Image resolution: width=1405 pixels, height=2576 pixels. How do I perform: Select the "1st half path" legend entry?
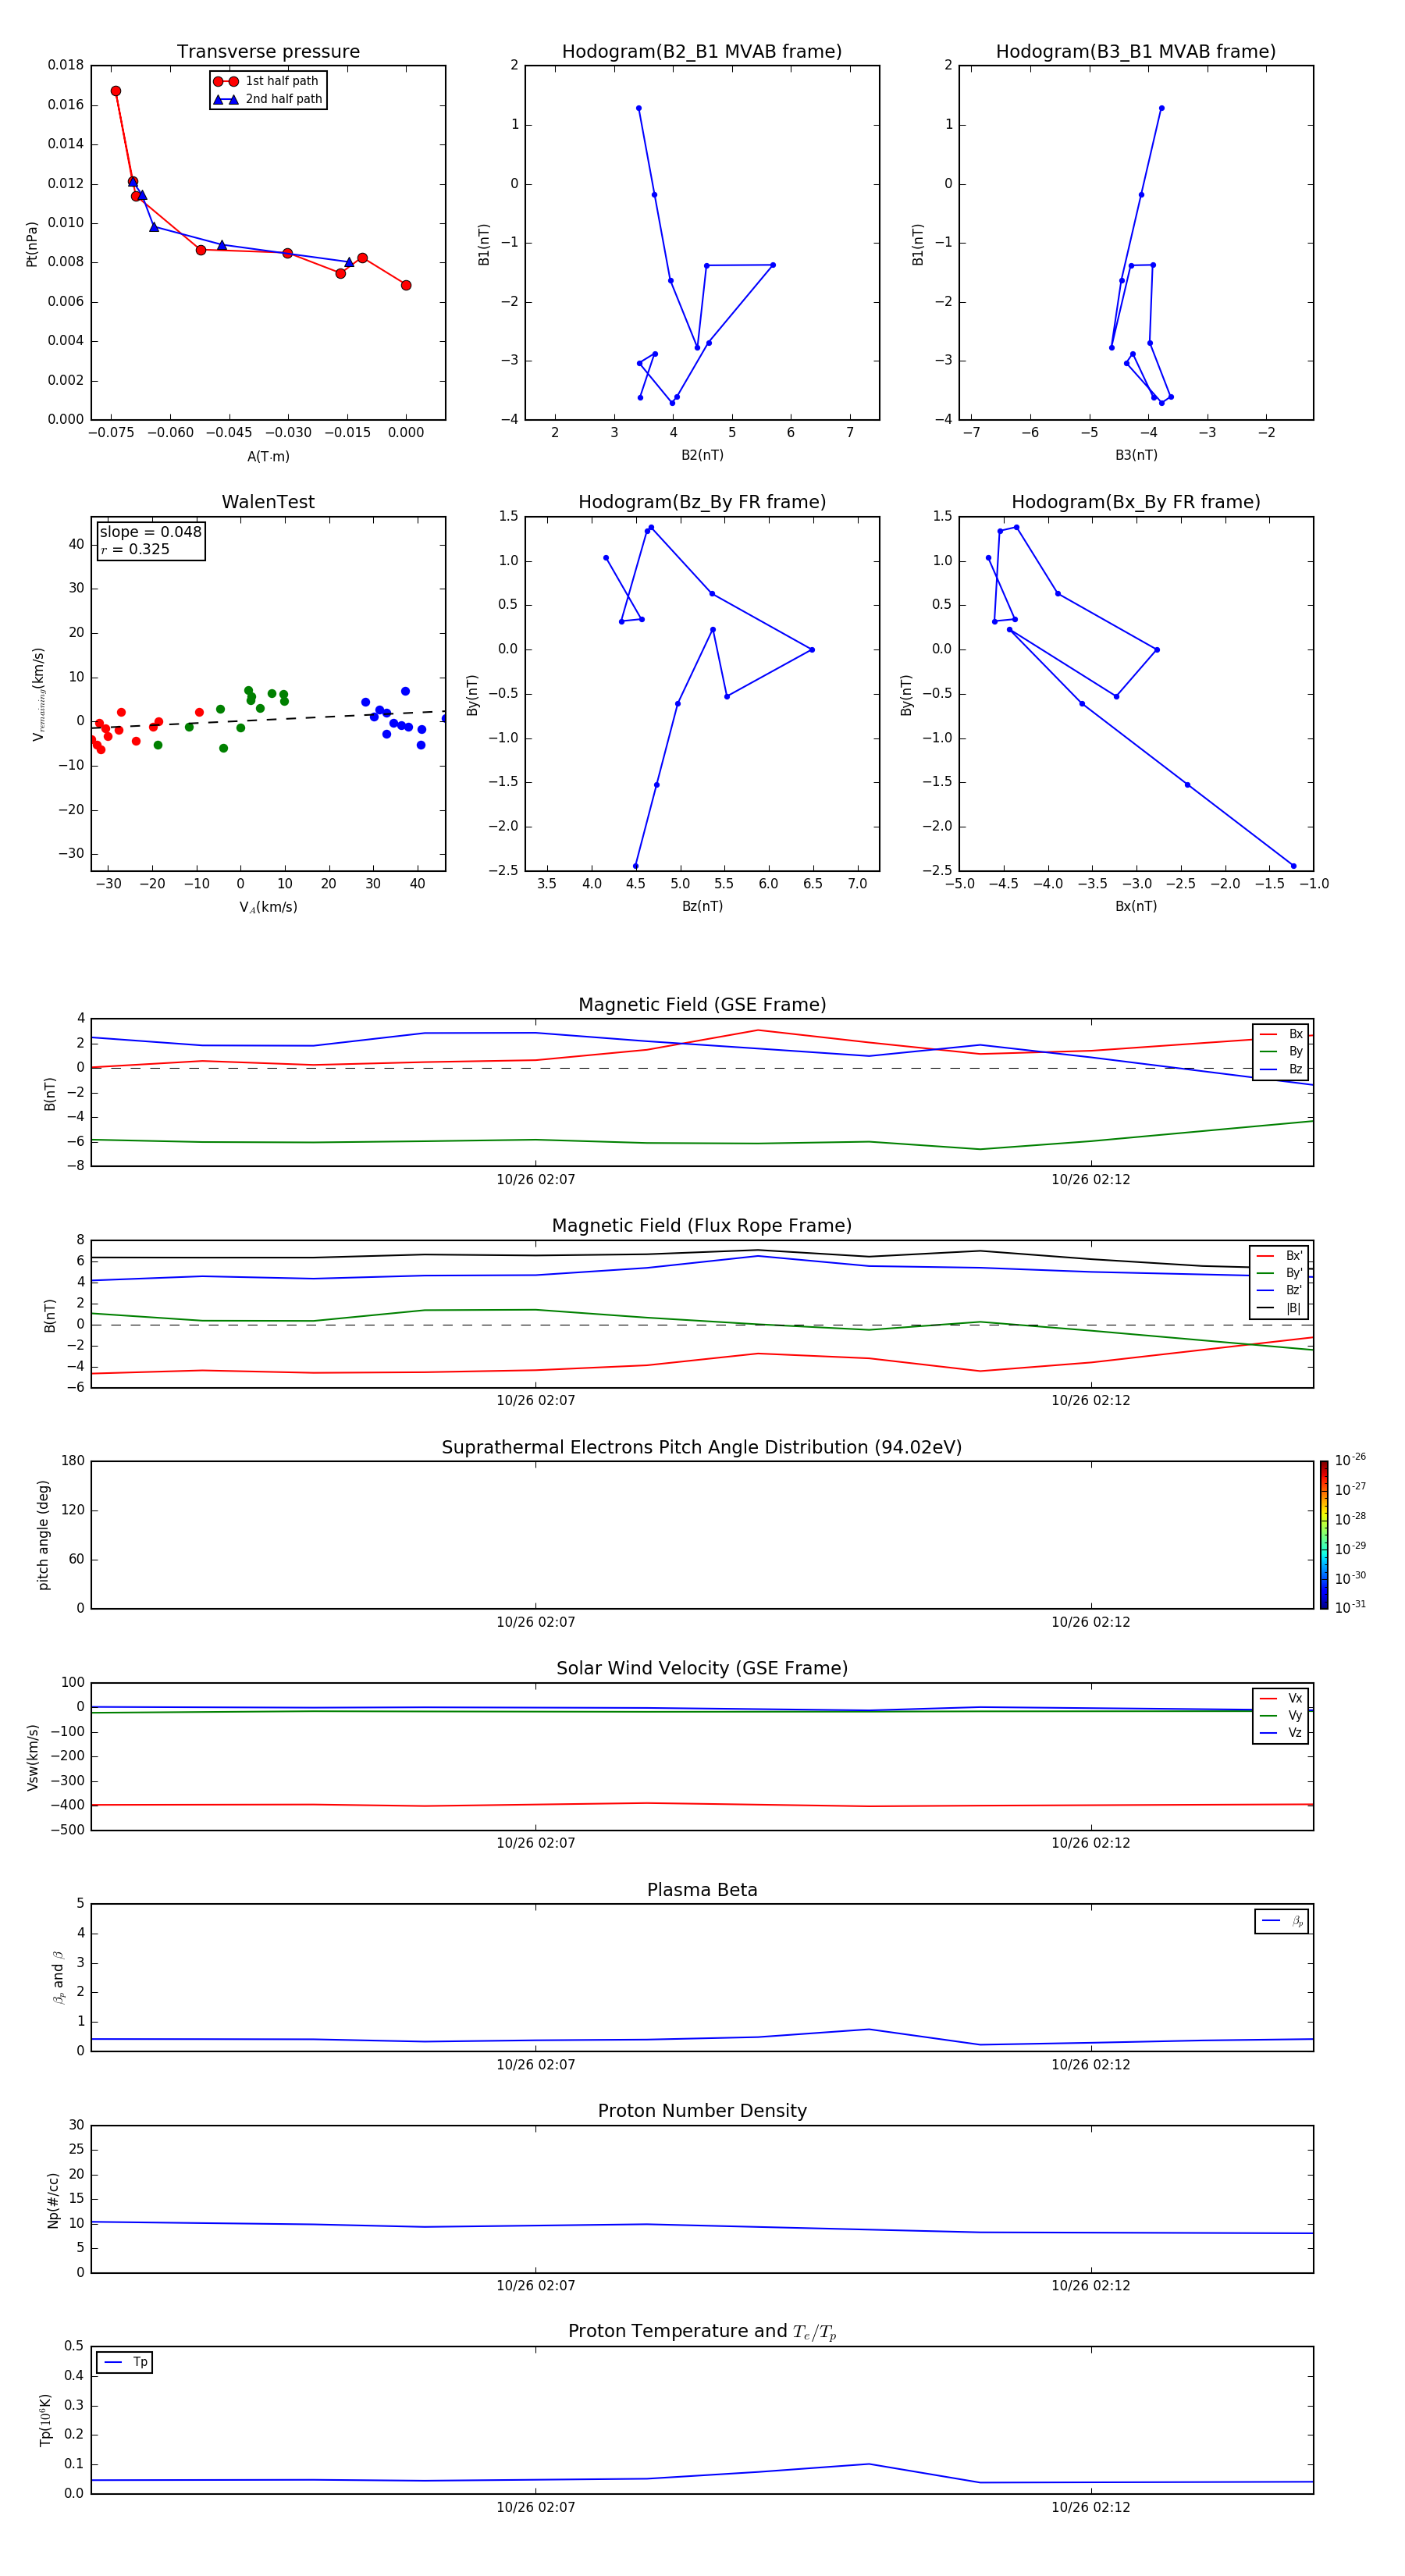tap(266, 81)
